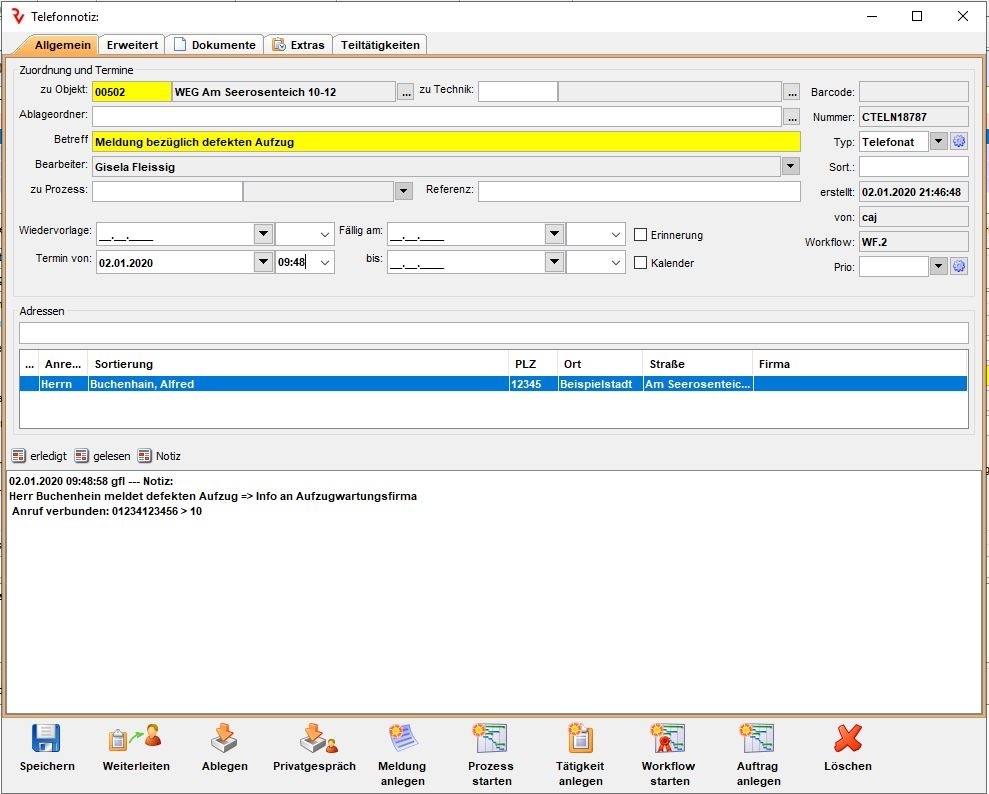Click the browse button beside Ablageordner
Image resolution: width=989 pixels, height=794 pixels.
click(x=791, y=117)
